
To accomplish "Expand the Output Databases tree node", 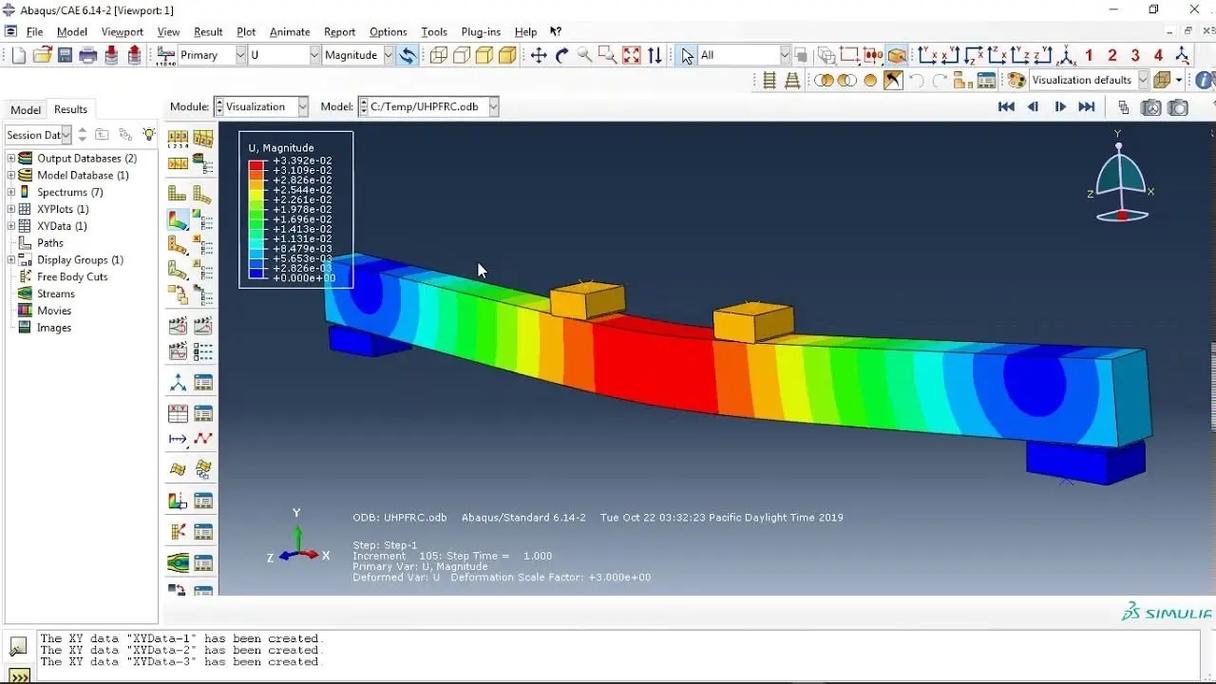I will click(x=11, y=158).
